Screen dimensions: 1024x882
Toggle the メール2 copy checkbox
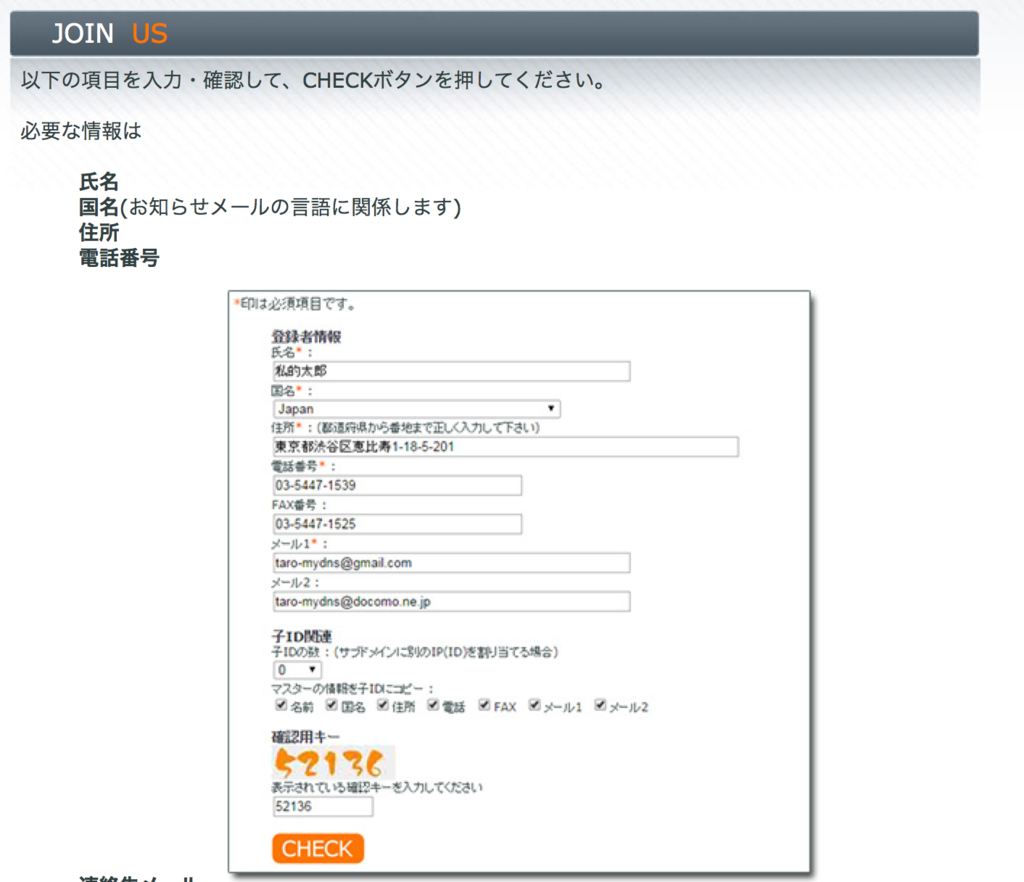coord(600,705)
